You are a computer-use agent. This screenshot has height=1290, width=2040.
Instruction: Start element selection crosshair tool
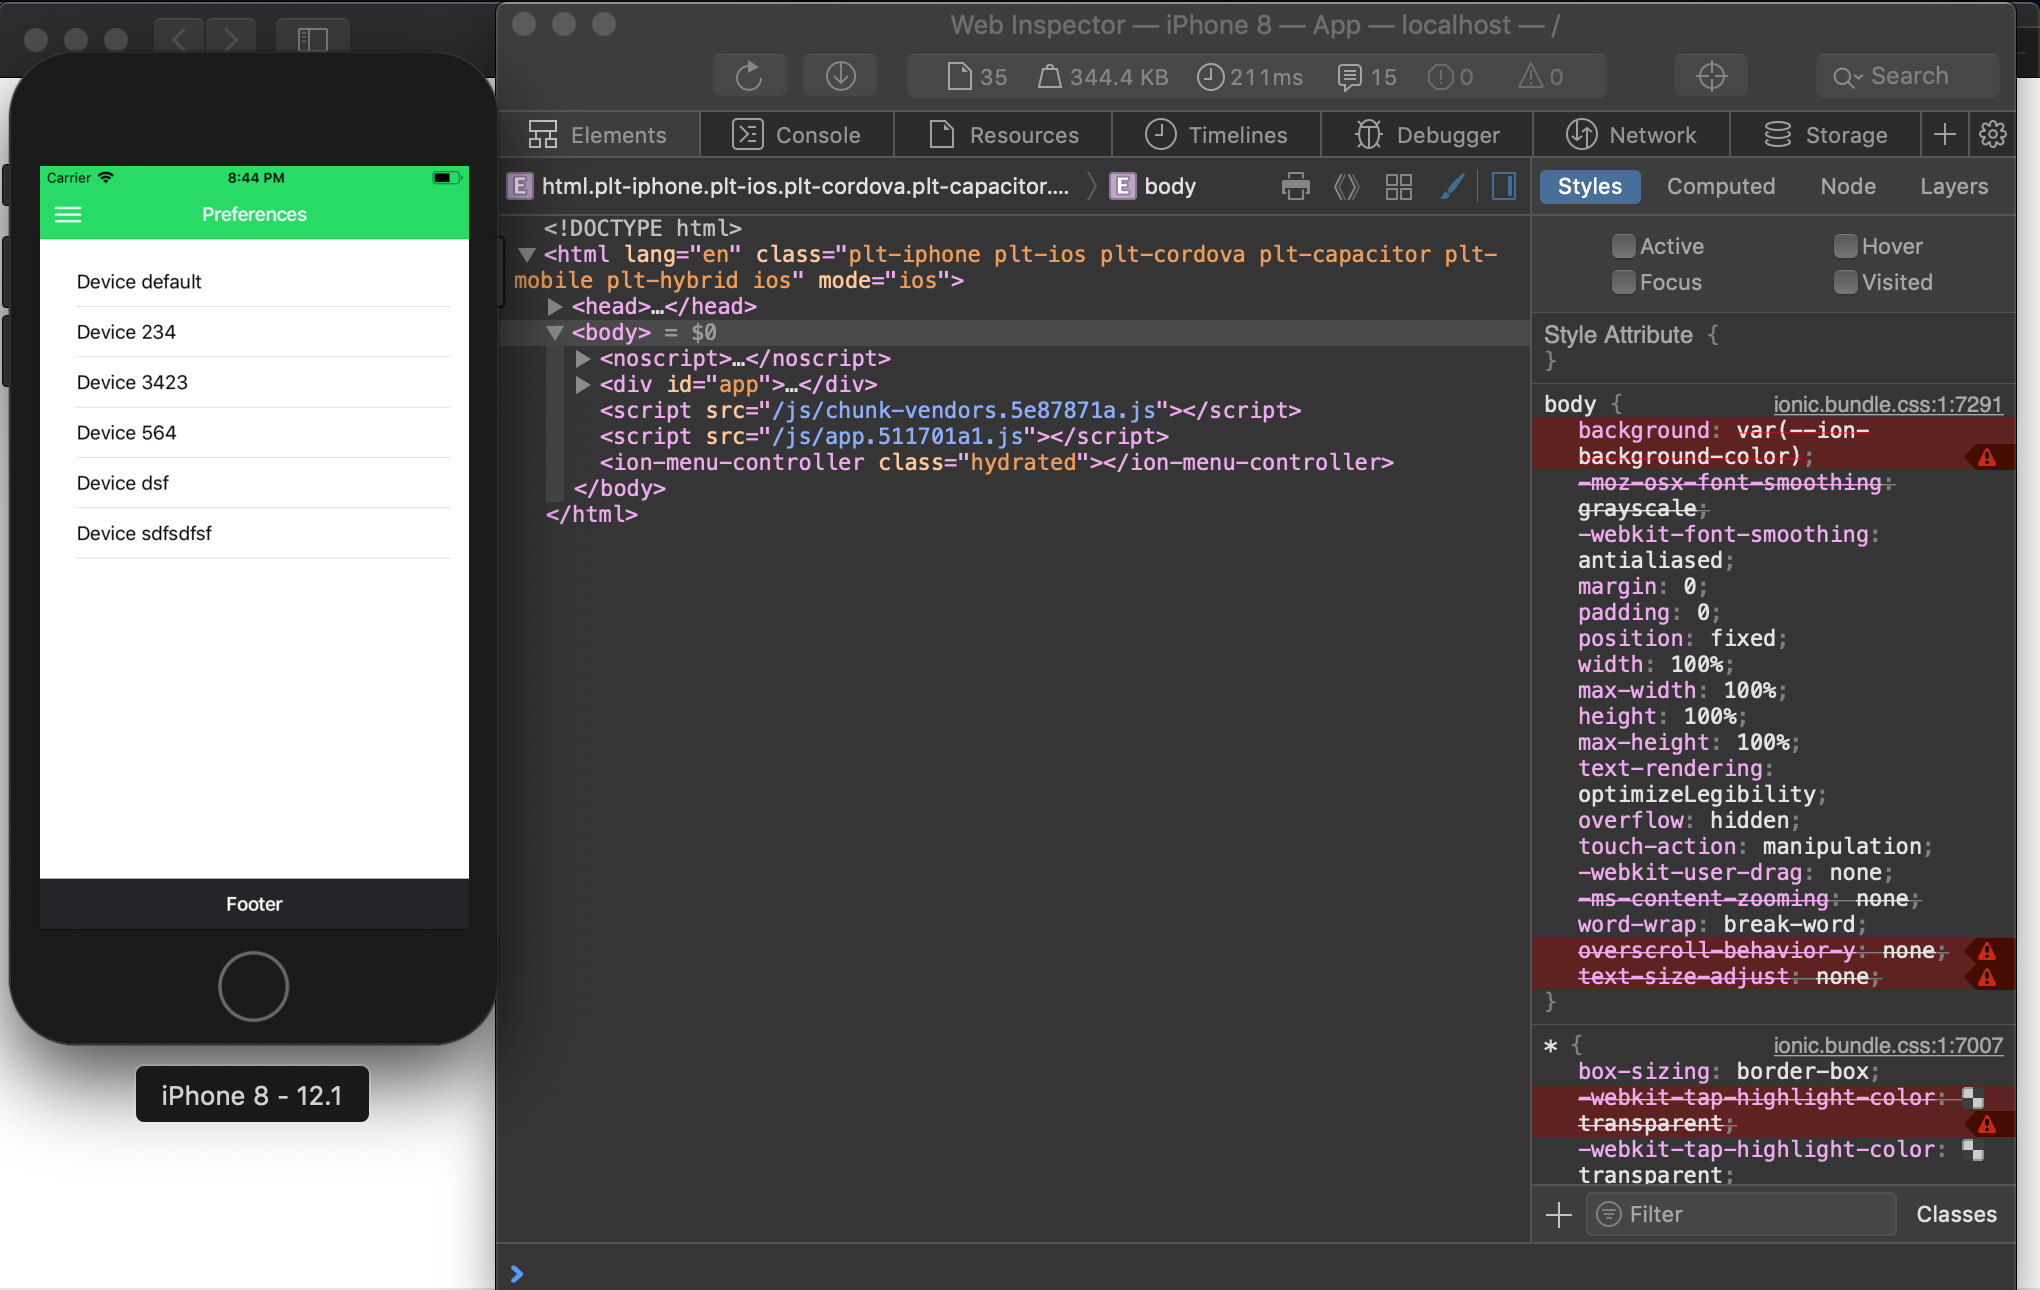[1711, 77]
